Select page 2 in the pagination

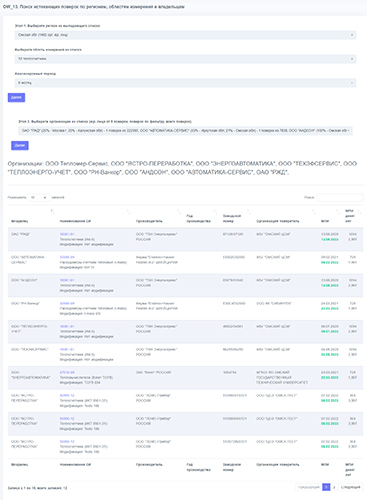[x=334, y=487]
